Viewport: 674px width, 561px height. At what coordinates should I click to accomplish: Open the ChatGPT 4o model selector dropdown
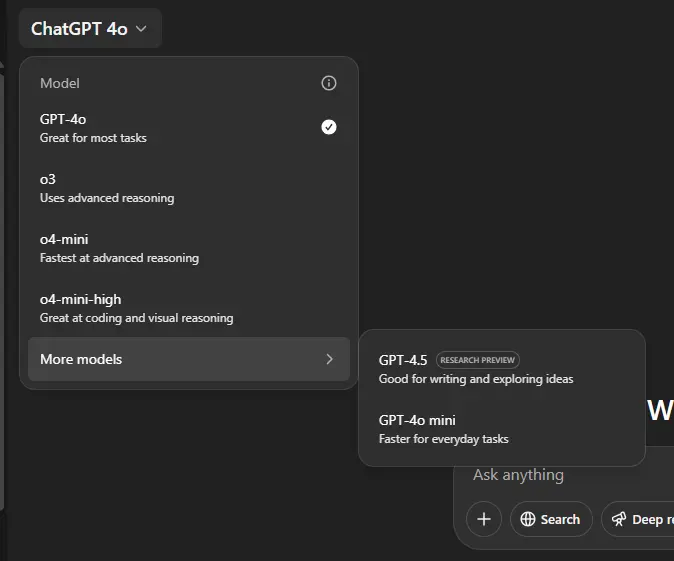point(90,28)
